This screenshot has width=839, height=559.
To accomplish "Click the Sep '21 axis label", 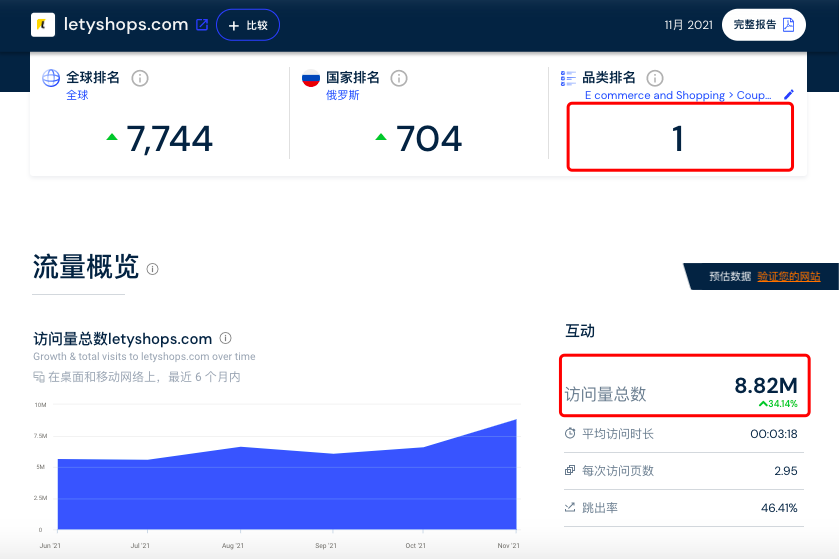I will (326, 546).
